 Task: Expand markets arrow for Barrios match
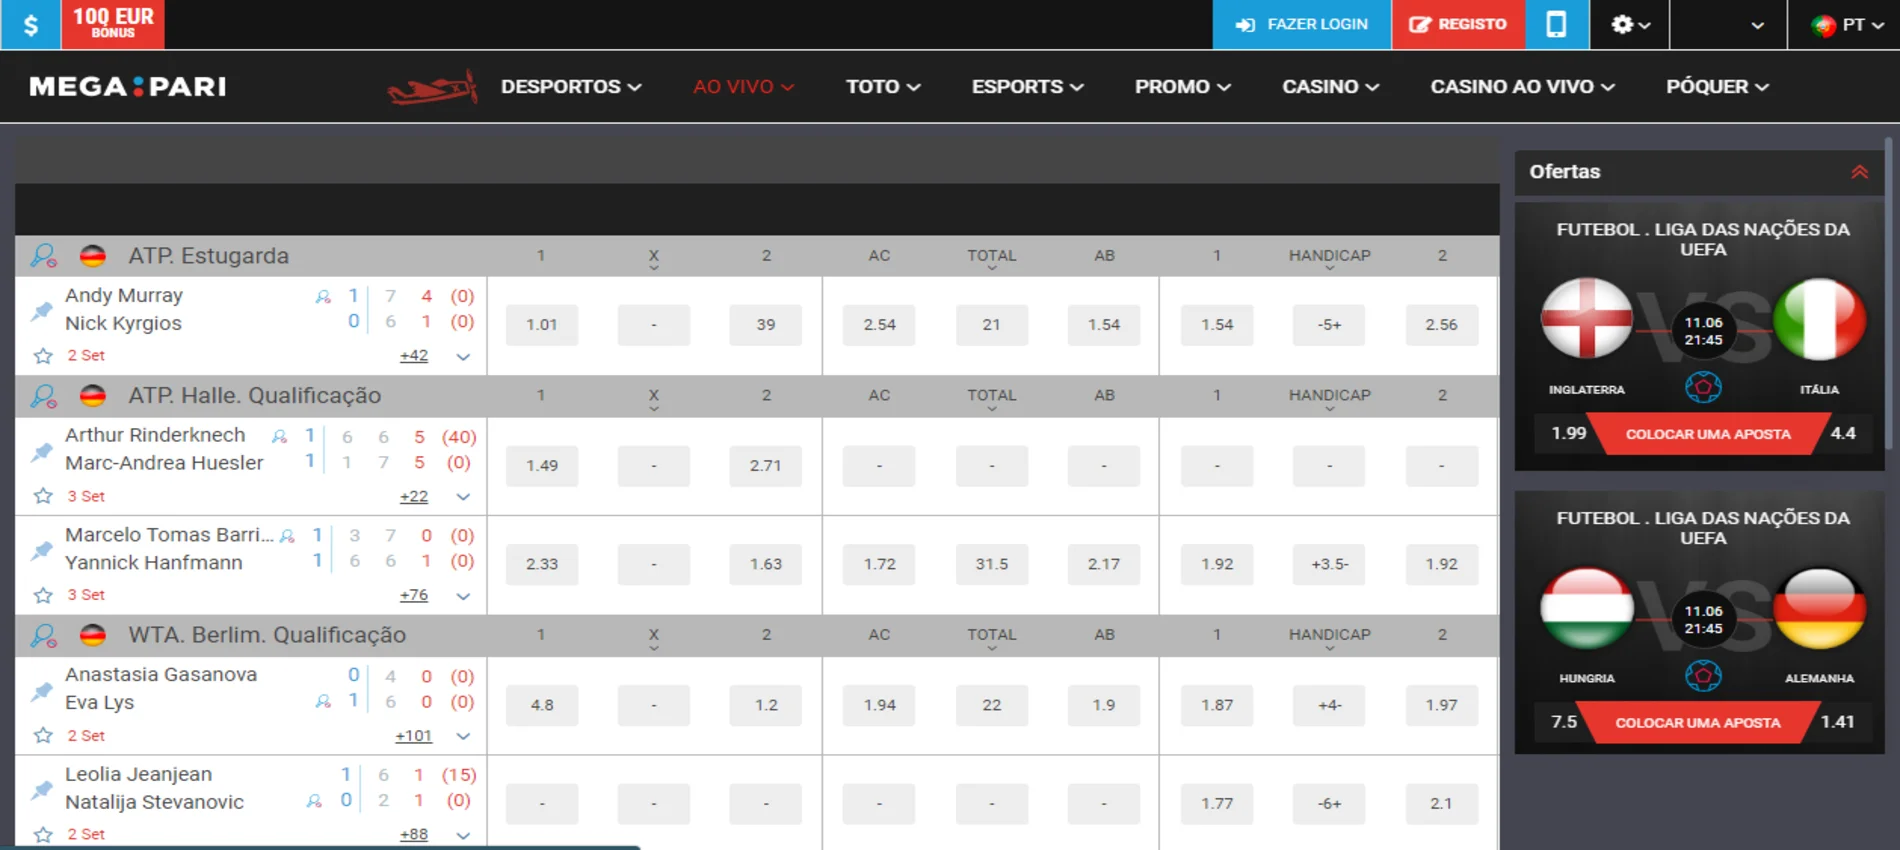click(463, 596)
